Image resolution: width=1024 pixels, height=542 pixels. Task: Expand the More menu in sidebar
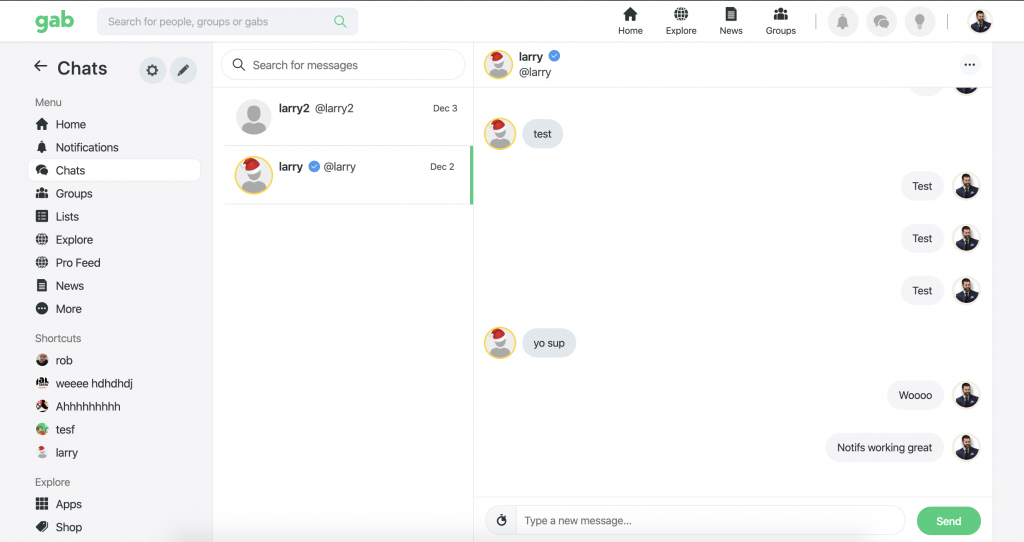pyautogui.click(x=68, y=309)
